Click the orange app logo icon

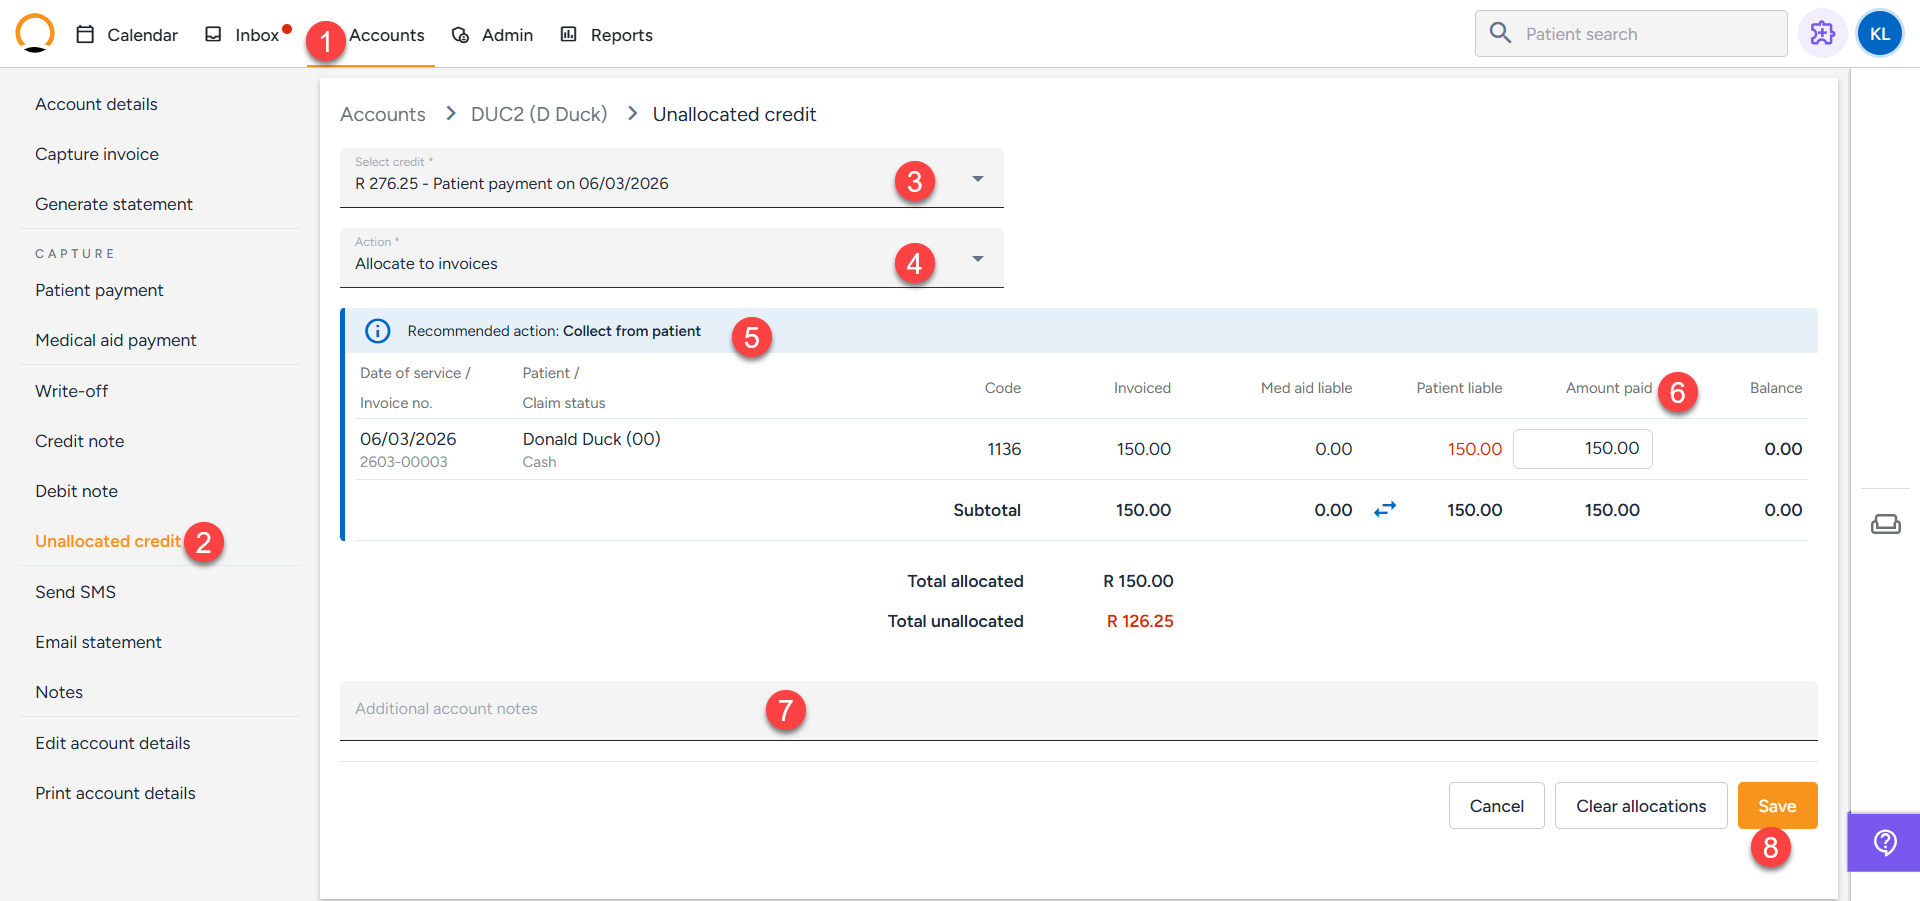(x=35, y=33)
